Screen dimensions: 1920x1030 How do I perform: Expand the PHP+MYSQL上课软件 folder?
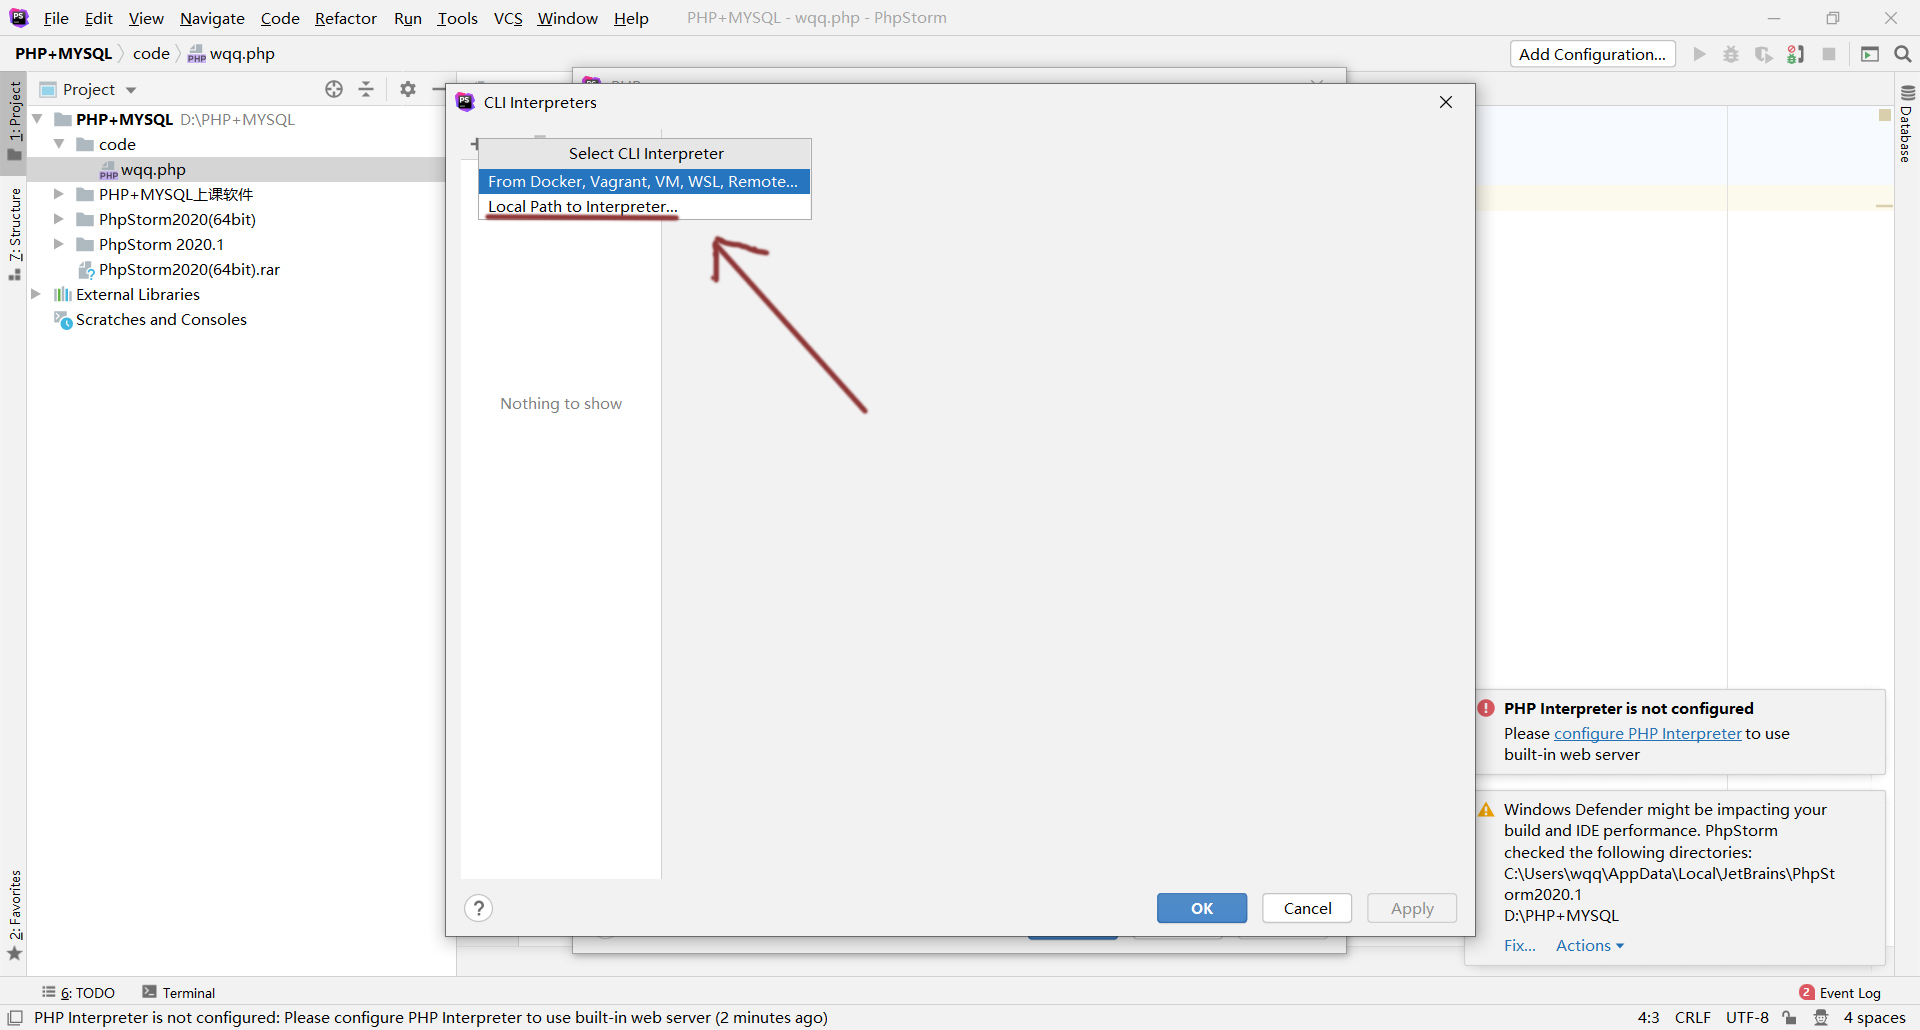tap(59, 194)
